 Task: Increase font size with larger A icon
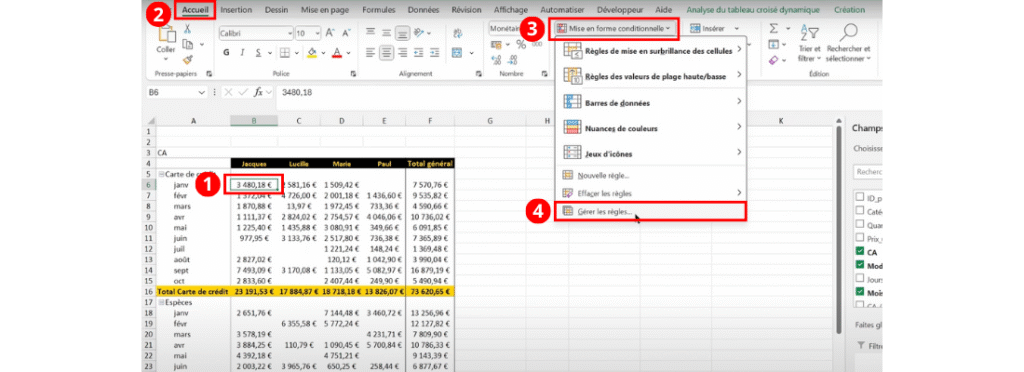(330, 32)
